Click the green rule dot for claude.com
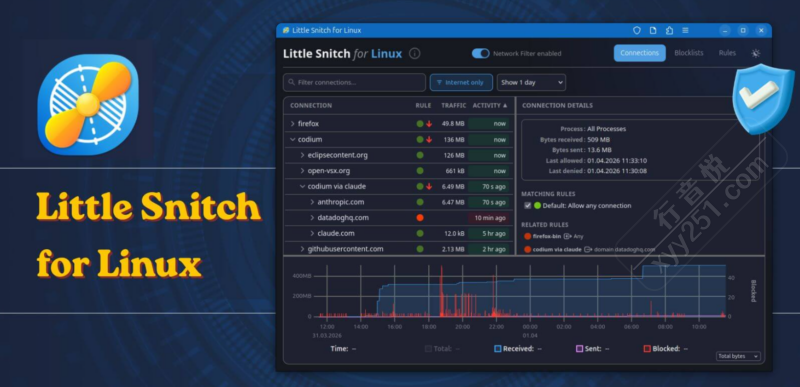800x387 pixels. 420,234
